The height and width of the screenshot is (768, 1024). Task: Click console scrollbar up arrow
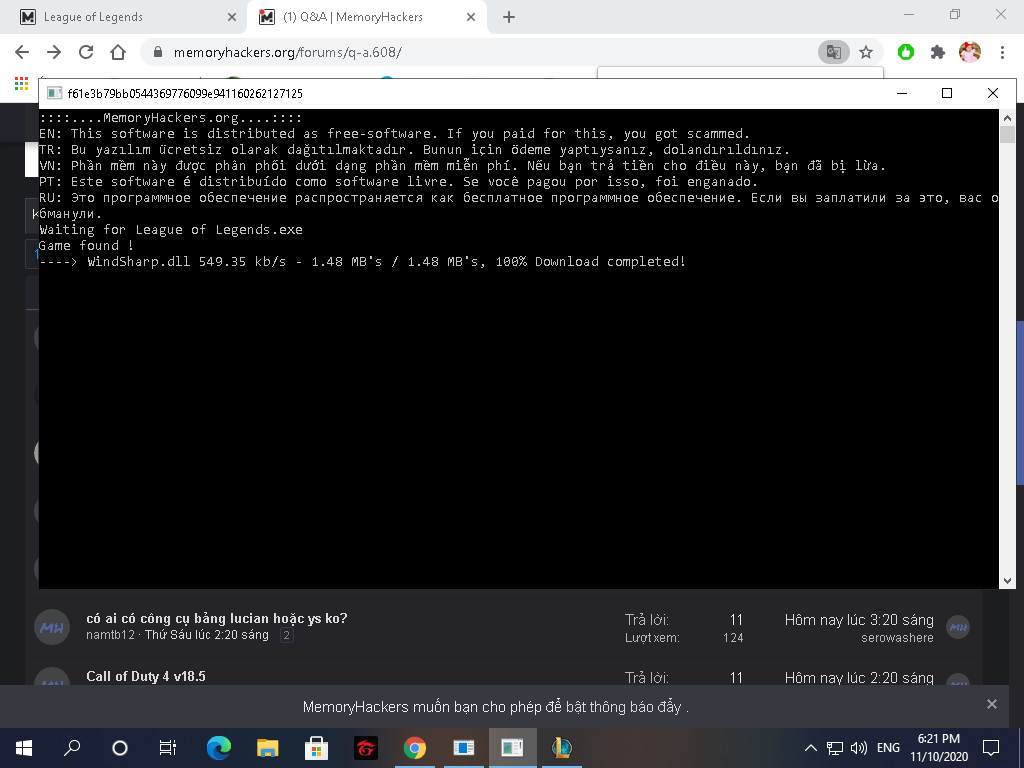[1007, 118]
